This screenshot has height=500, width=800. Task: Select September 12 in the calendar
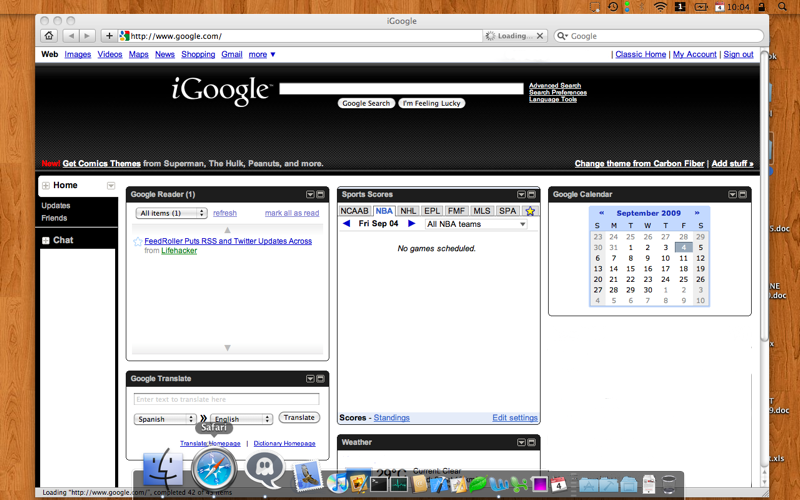[701, 258]
